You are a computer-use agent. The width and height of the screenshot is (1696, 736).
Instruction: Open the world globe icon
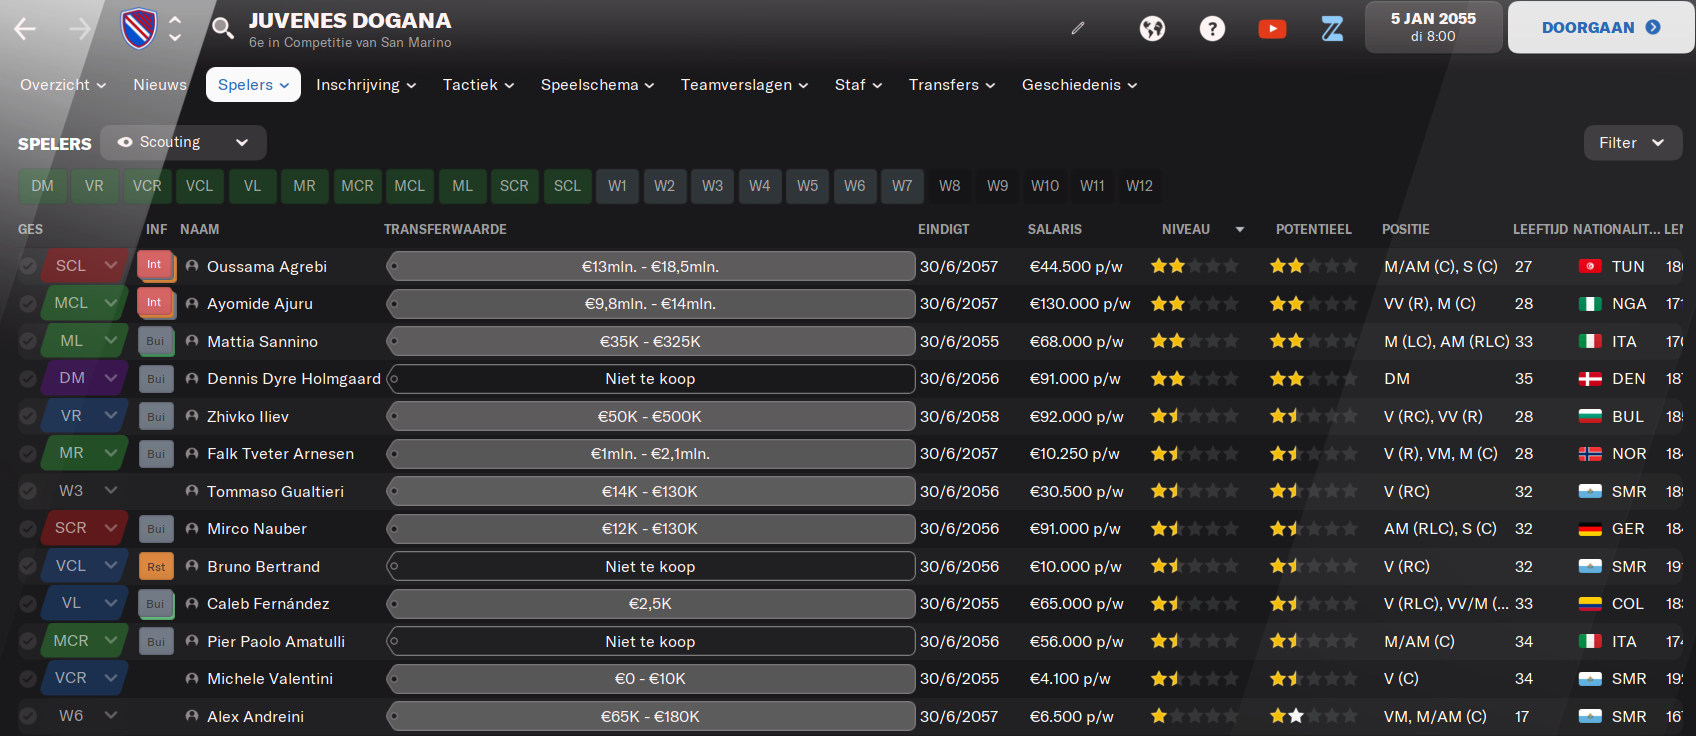1152,28
